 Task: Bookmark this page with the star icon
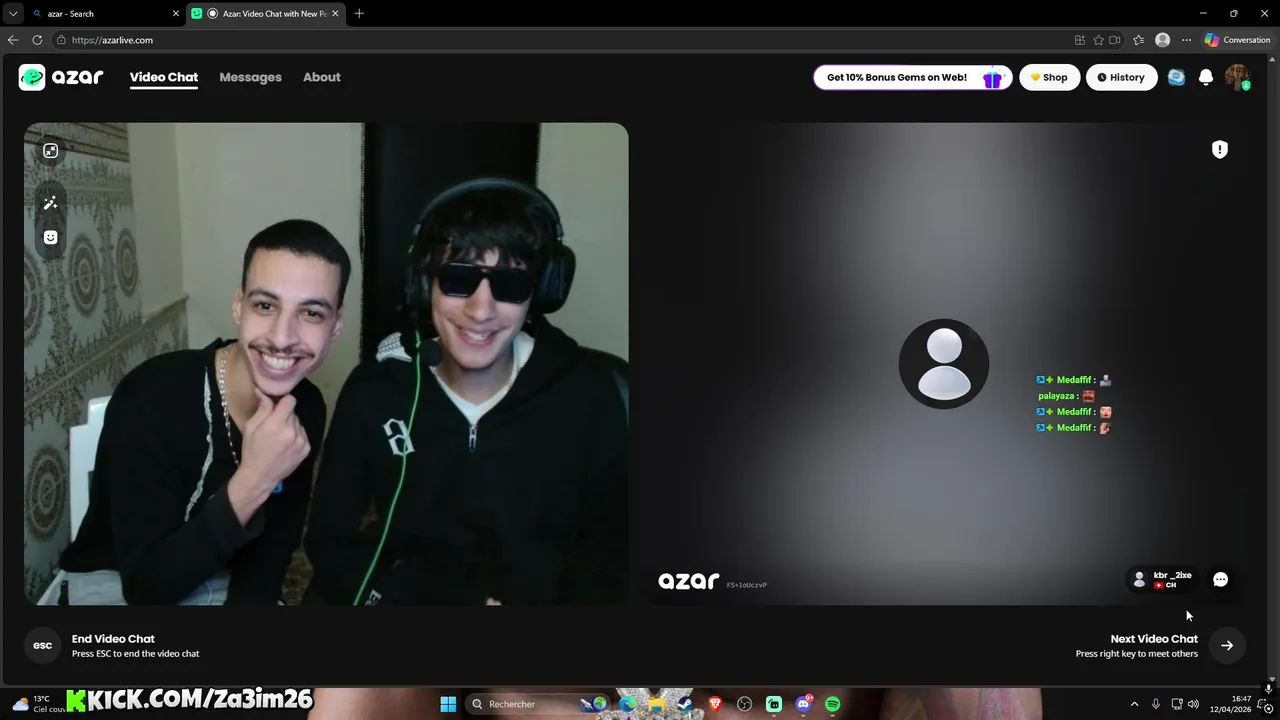click(1098, 40)
